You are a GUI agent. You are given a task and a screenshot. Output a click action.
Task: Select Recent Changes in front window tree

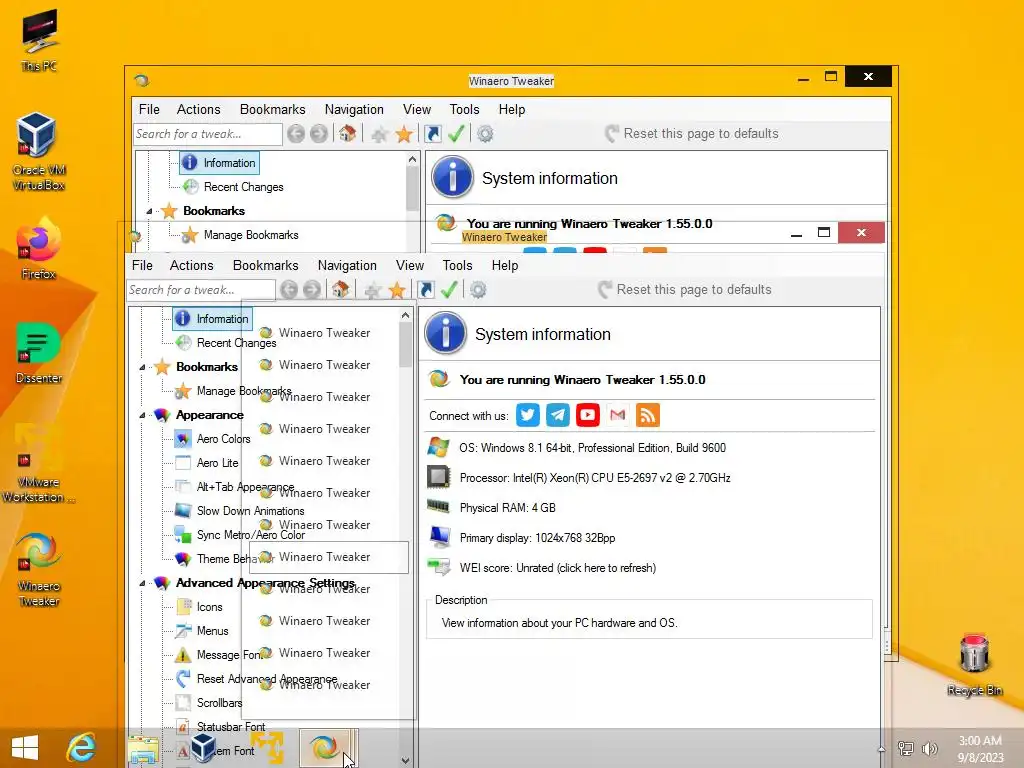click(x=227, y=343)
